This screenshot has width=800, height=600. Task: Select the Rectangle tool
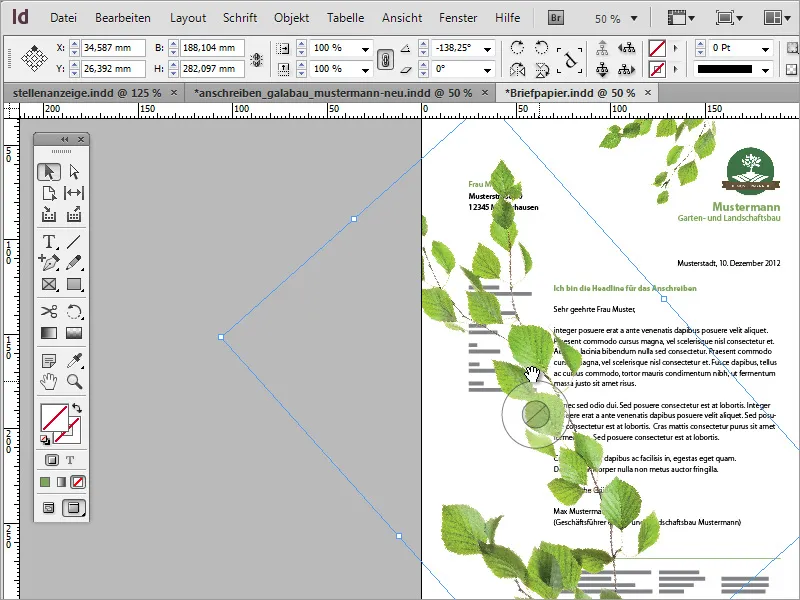[x=74, y=284]
